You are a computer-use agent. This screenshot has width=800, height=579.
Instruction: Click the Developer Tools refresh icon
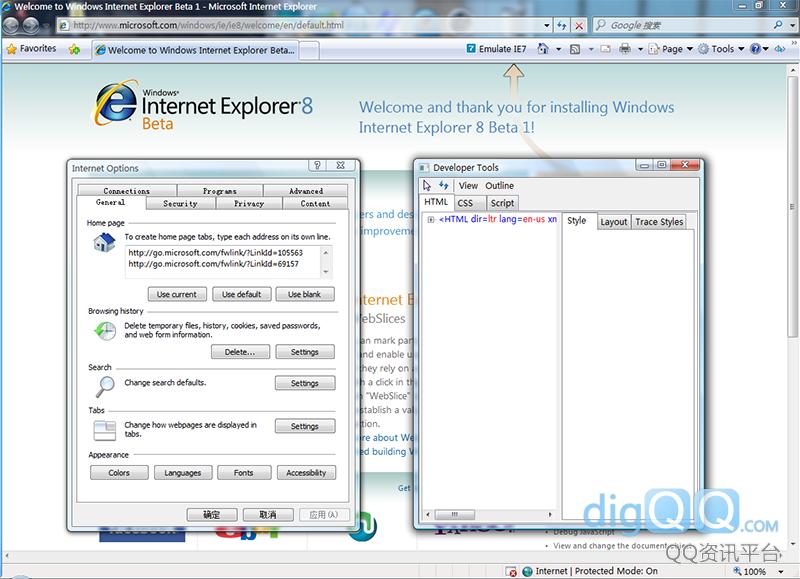coord(444,186)
